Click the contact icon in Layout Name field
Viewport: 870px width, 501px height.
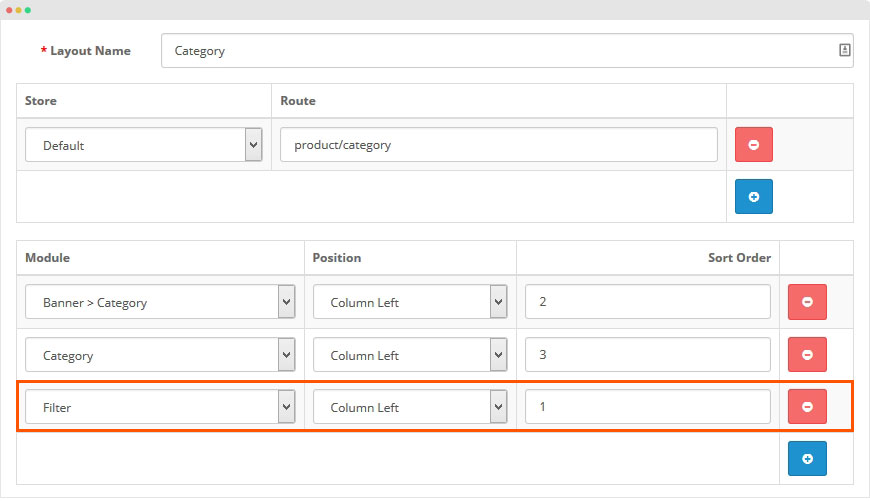[x=844, y=50]
